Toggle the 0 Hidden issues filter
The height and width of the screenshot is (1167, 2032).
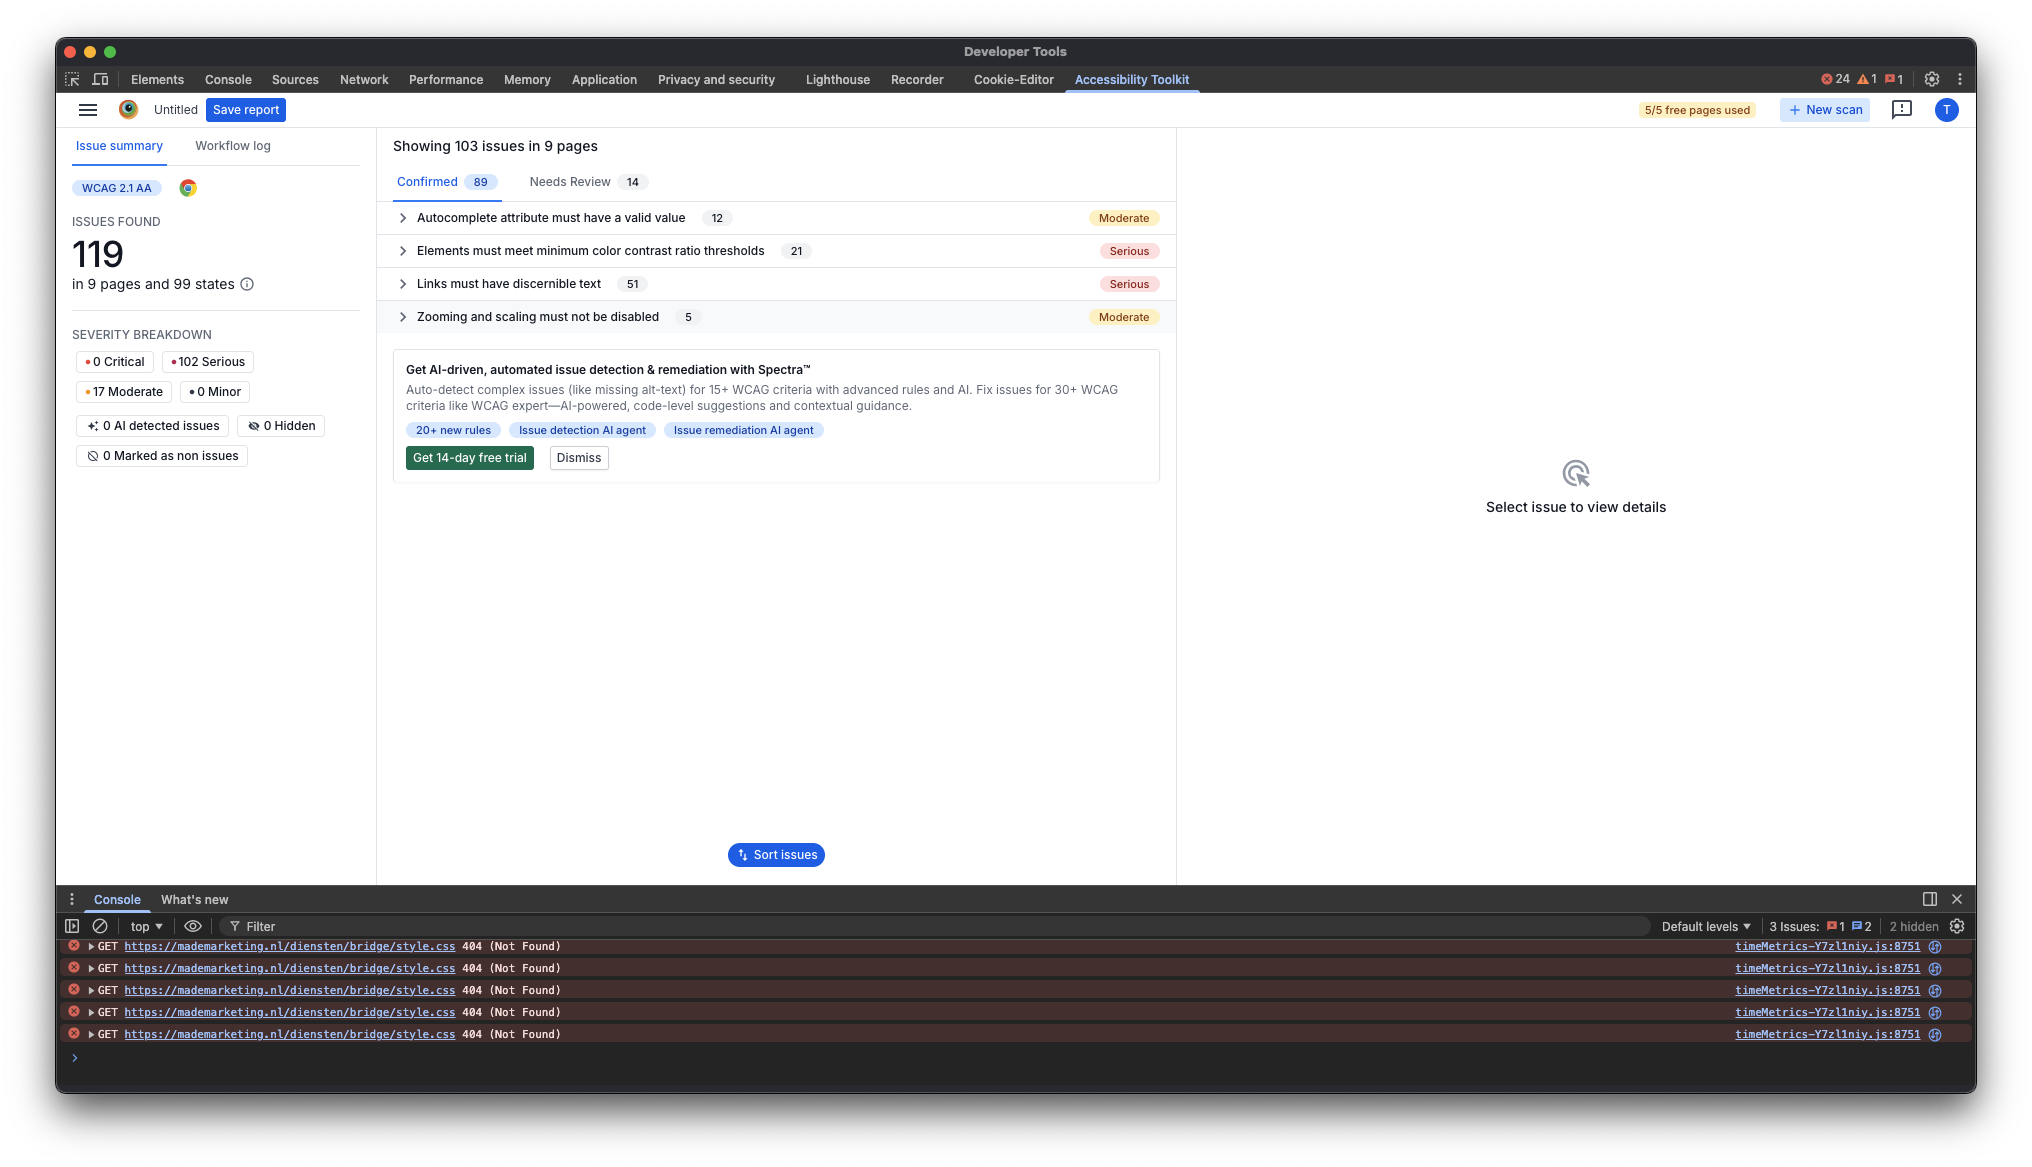[x=281, y=426]
